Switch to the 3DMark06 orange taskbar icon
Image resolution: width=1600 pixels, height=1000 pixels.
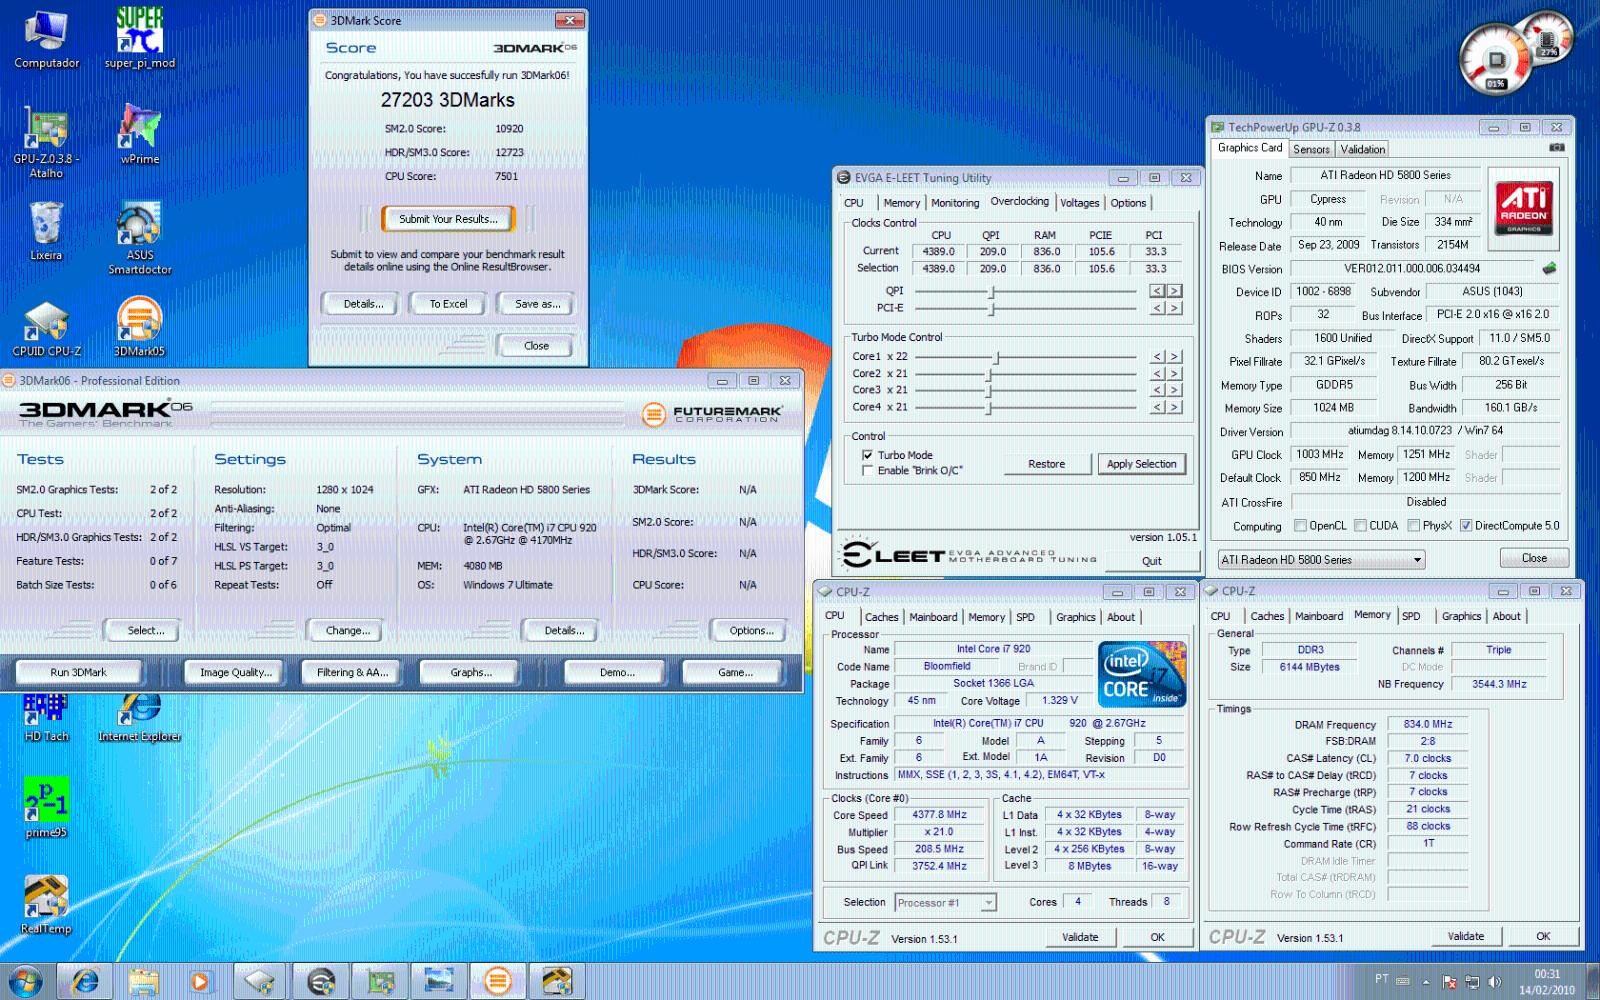click(x=497, y=981)
